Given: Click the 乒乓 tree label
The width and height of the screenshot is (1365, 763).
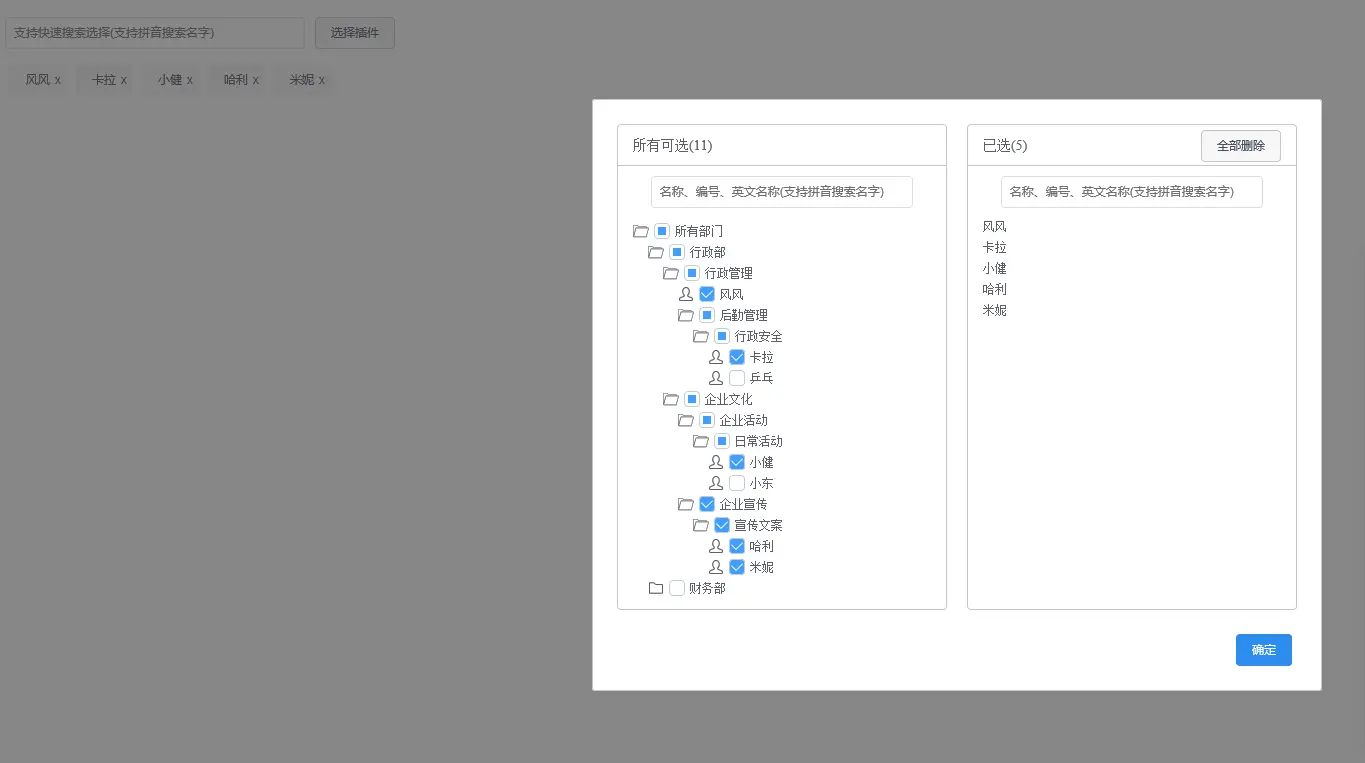Looking at the screenshot, I should [762, 378].
